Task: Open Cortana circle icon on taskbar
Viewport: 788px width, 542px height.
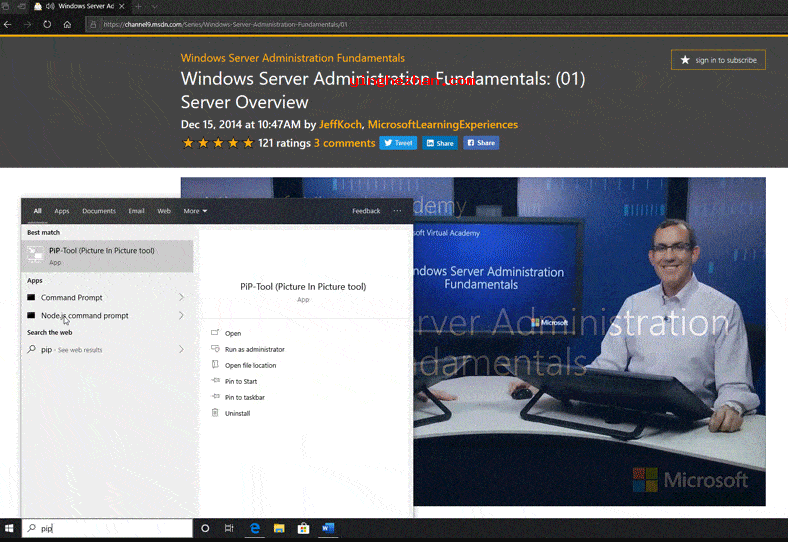Action: point(205,528)
